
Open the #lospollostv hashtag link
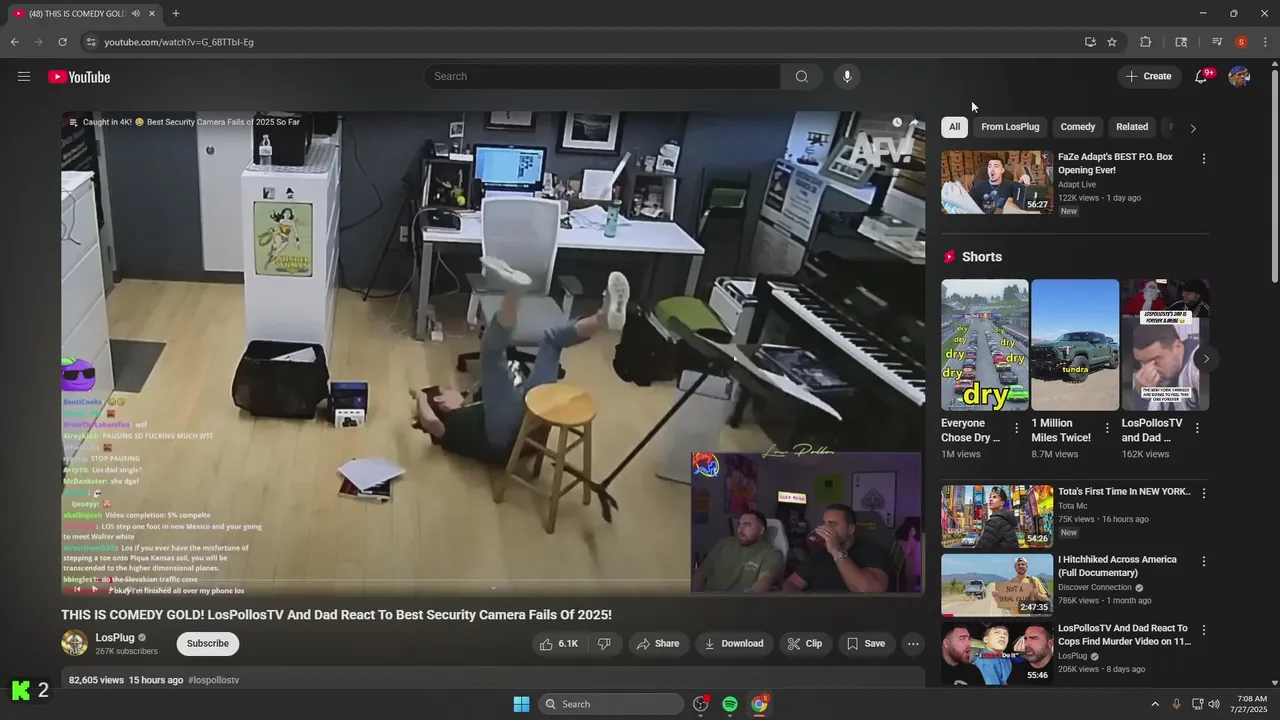pyautogui.click(x=214, y=680)
